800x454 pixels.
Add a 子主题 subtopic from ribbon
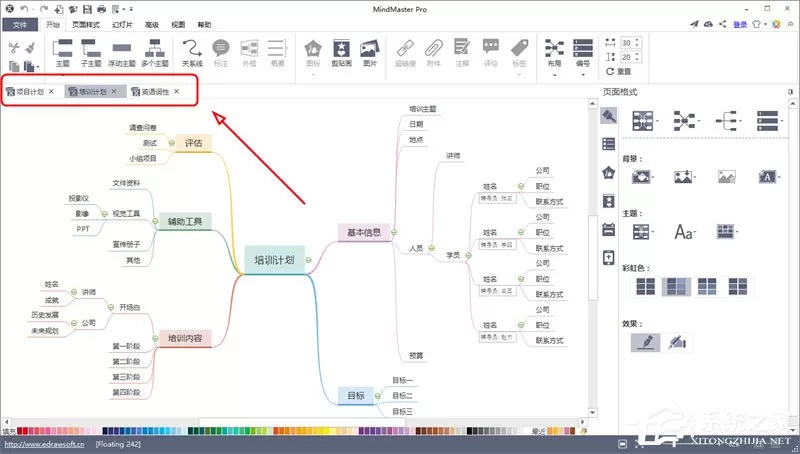click(91, 53)
